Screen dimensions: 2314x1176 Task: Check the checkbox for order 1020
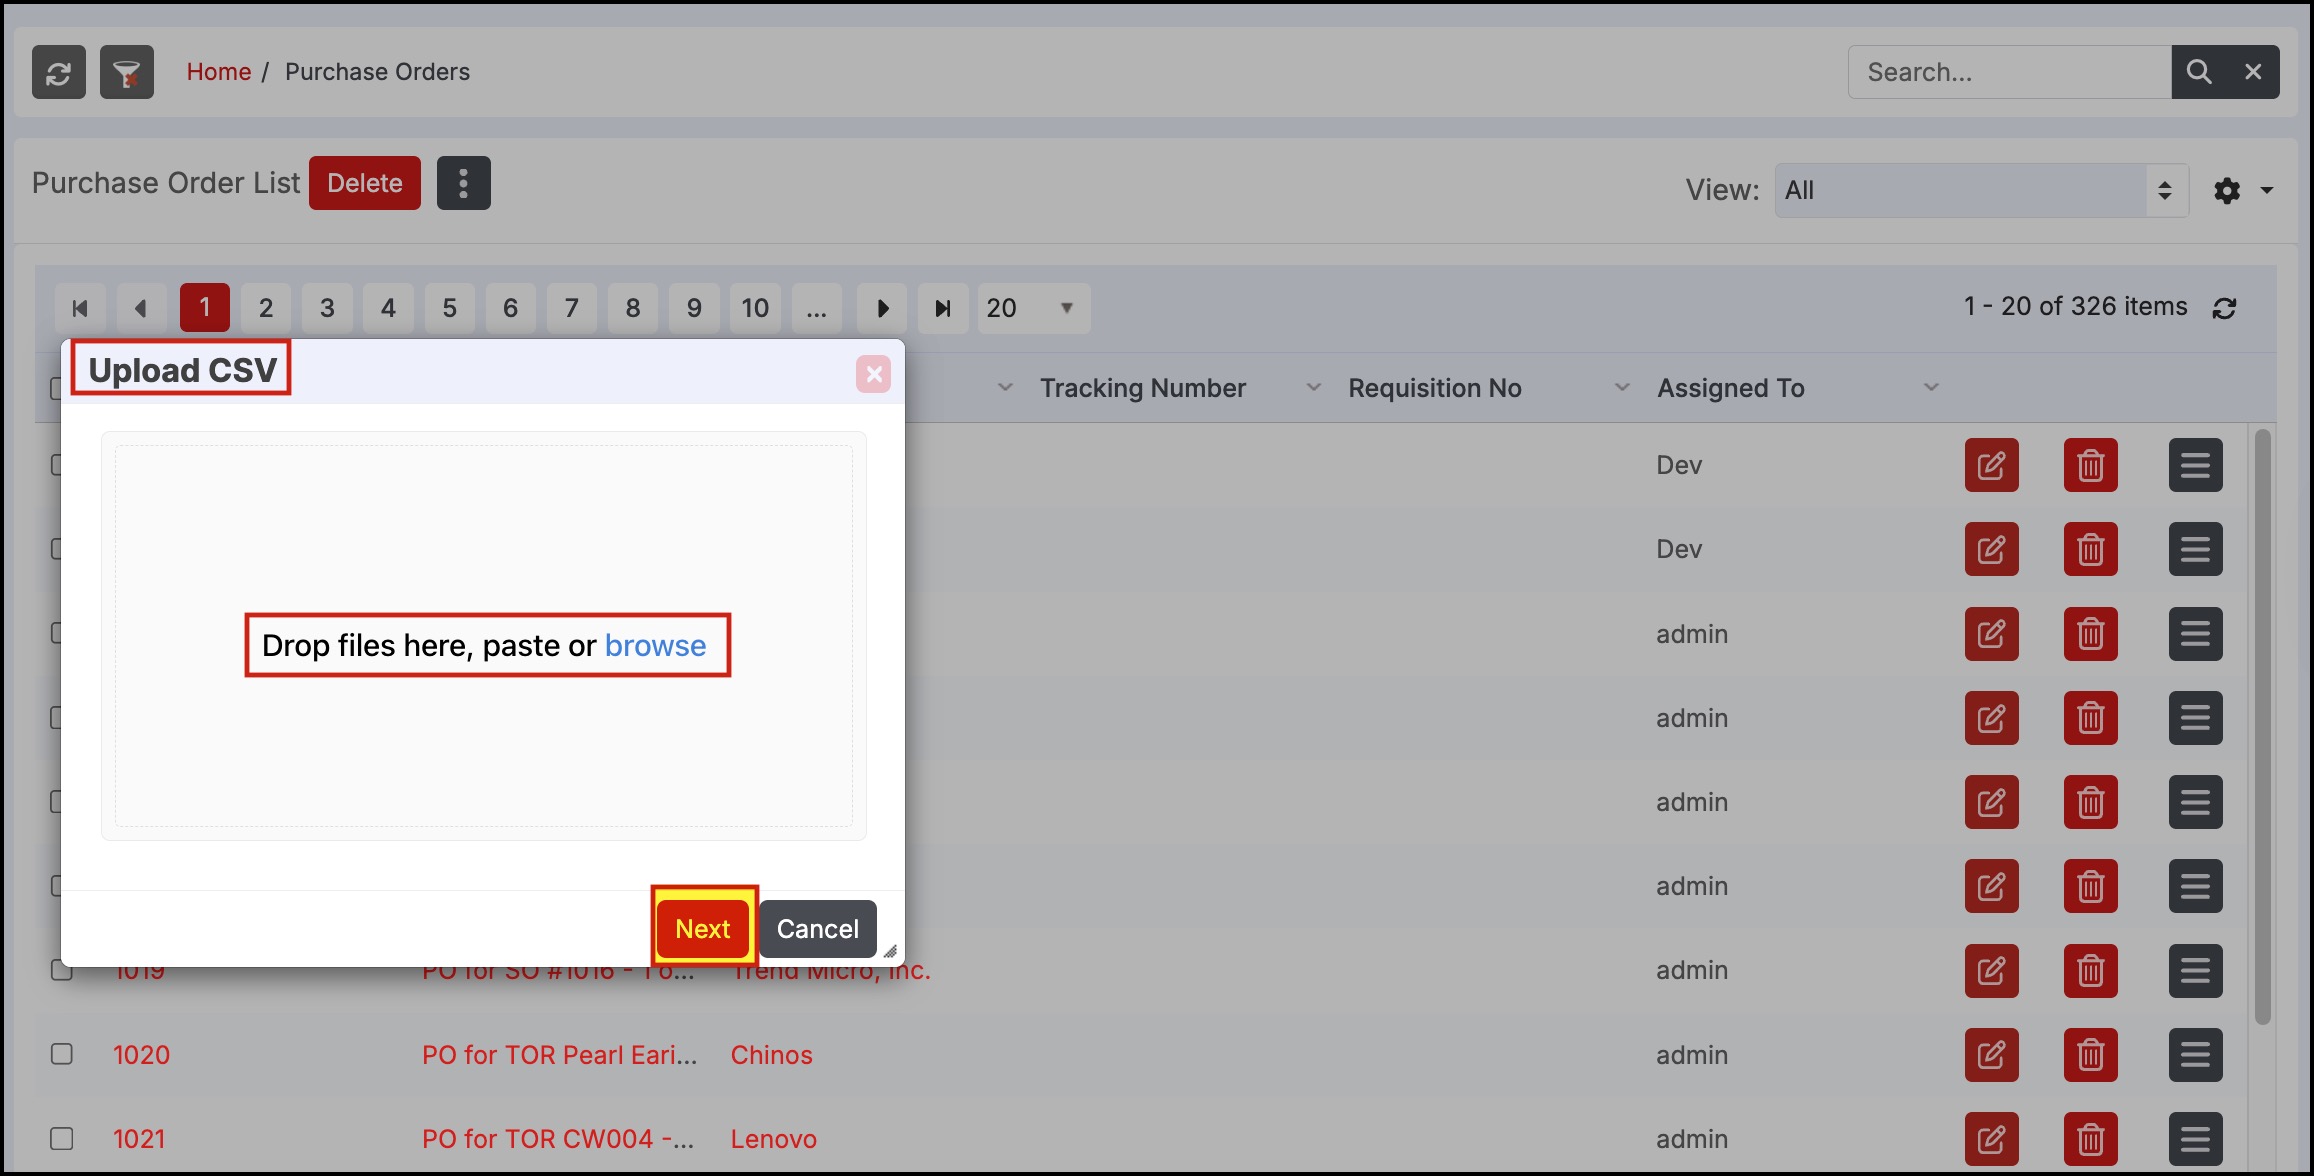[x=62, y=1054]
